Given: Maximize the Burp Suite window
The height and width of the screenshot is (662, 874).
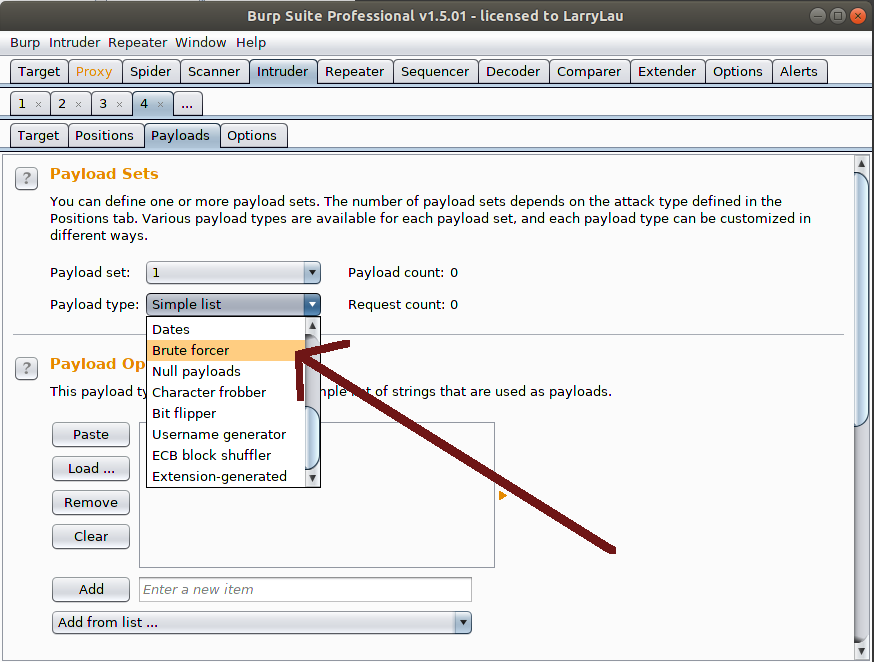Looking at the screenshot, I should coord(838,16).
